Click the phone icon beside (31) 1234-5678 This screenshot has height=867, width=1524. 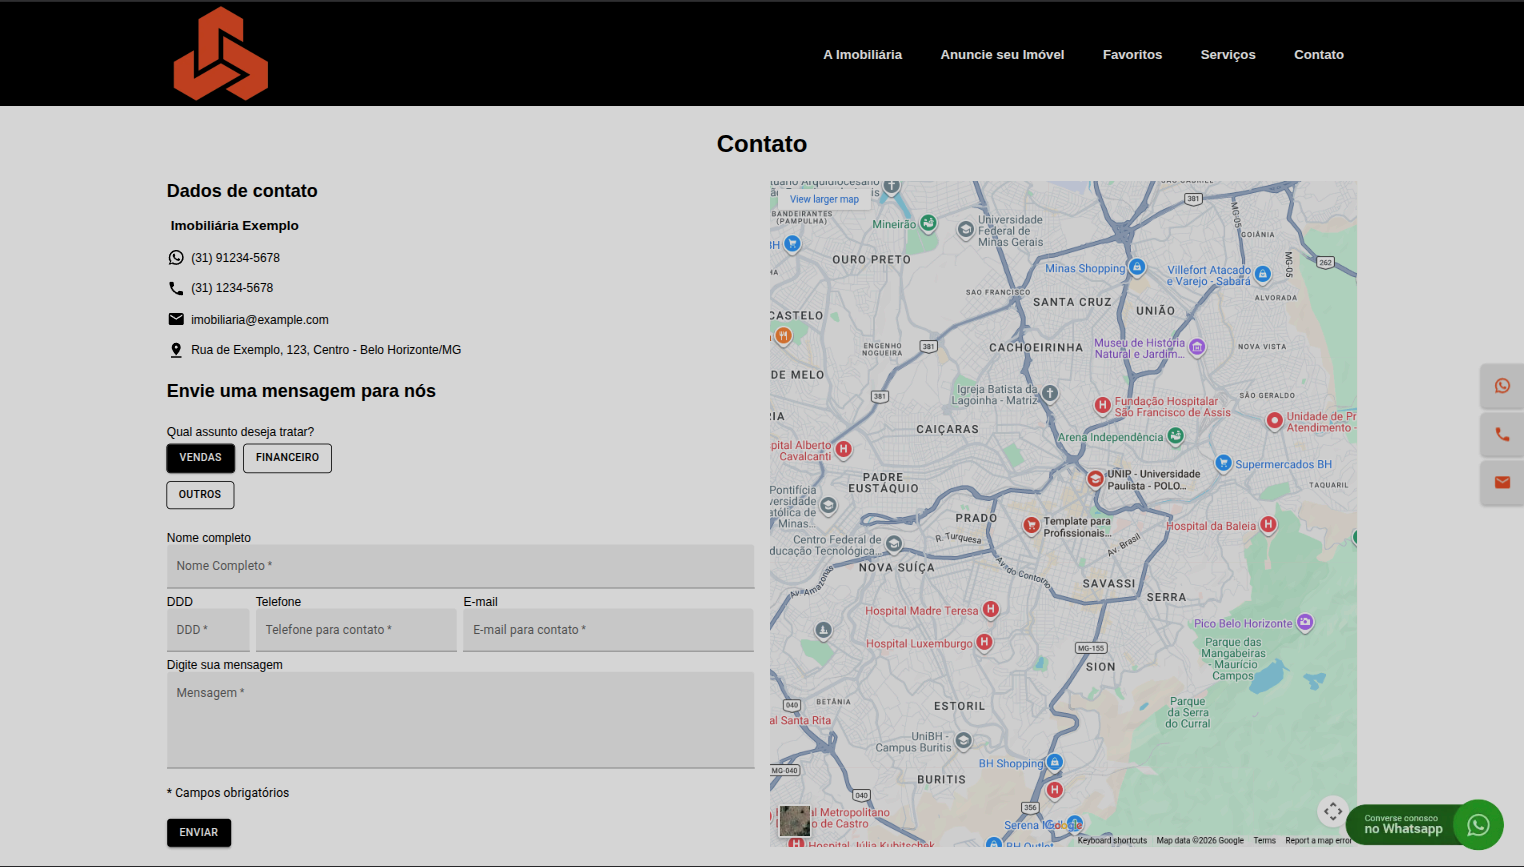[176, 288]
